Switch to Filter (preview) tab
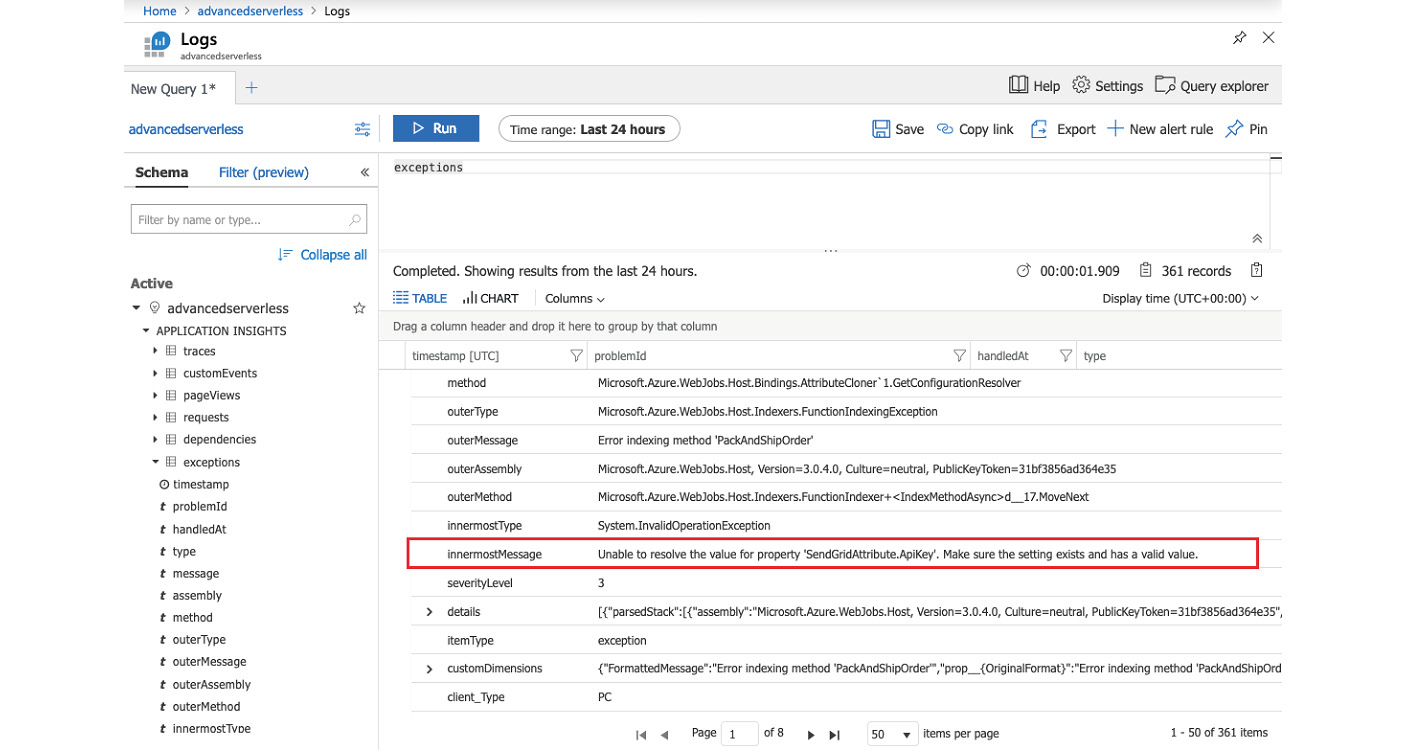This screenshot has width=1406, height=750. click(x=264, y=172)
